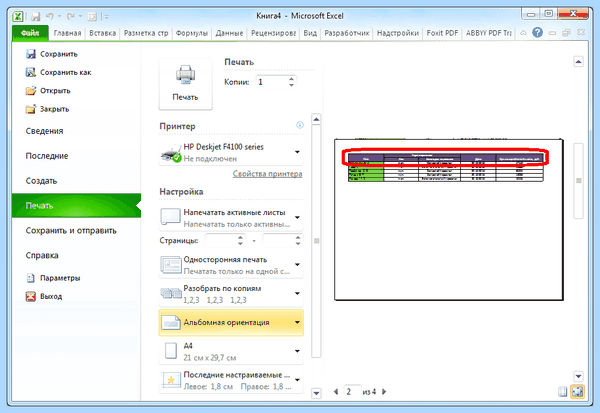Click the Страницы to field

(x=279, y=240)
